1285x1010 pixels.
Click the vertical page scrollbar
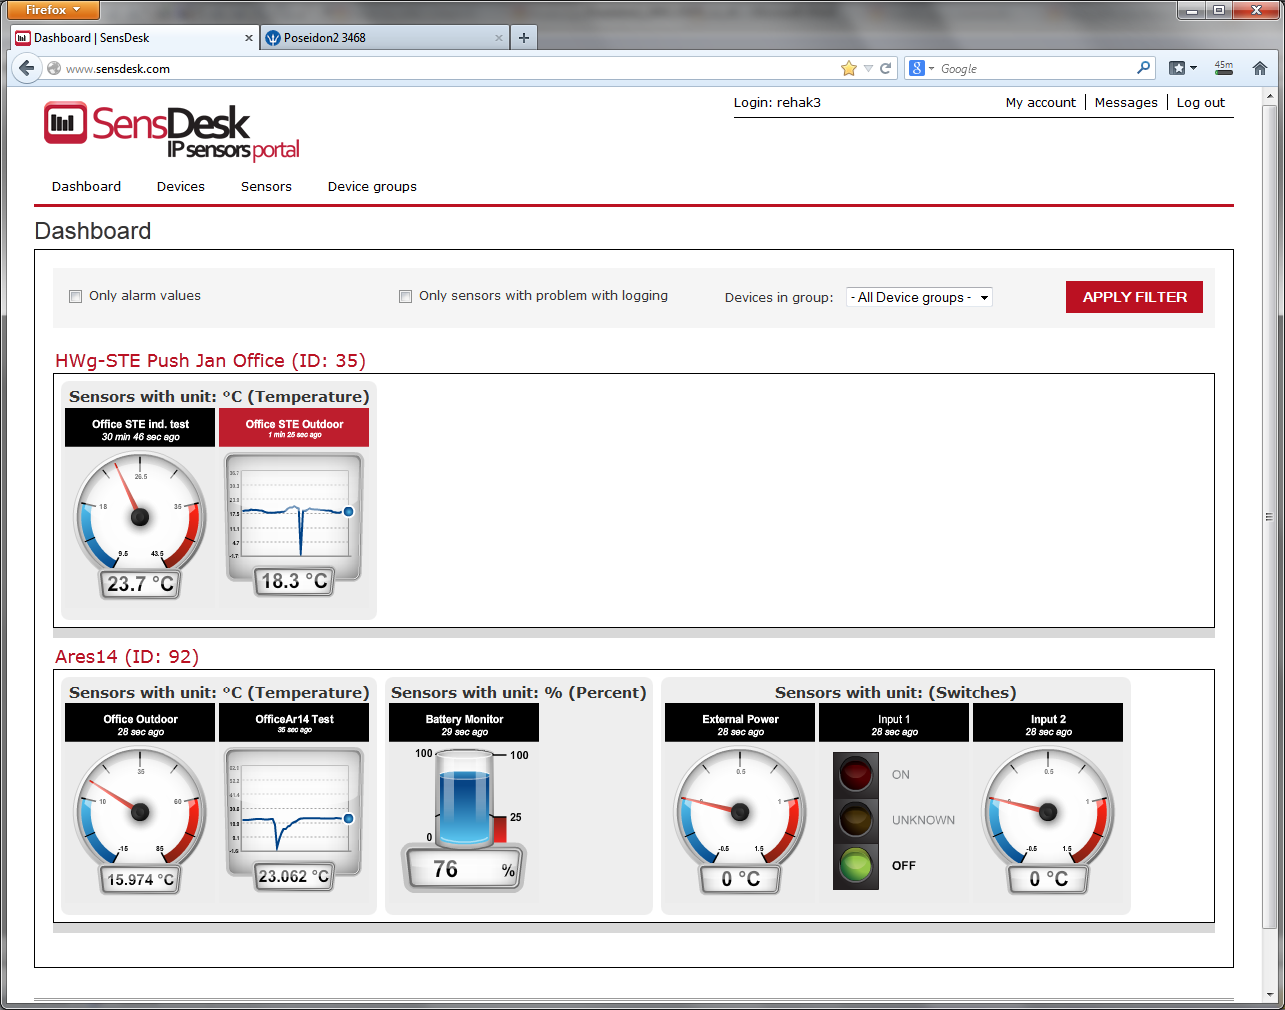[1270, 518]
